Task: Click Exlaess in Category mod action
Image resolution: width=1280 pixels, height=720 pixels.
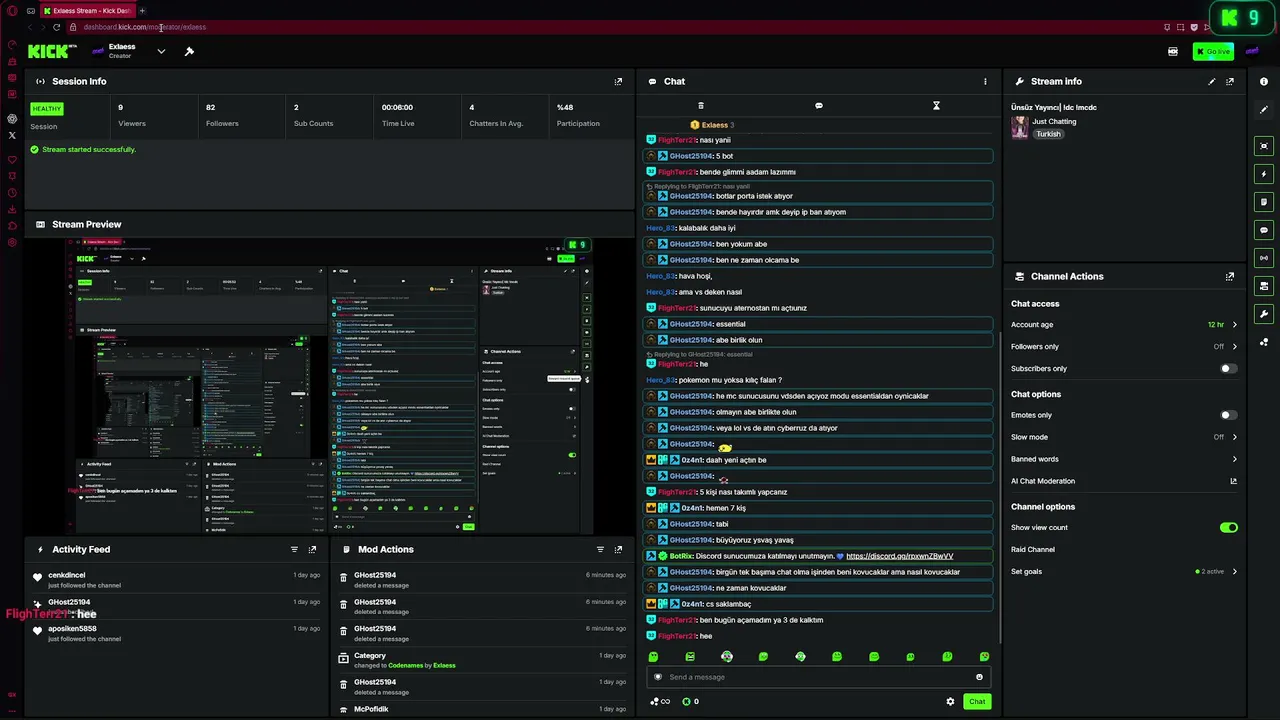Action: point(444,665)
